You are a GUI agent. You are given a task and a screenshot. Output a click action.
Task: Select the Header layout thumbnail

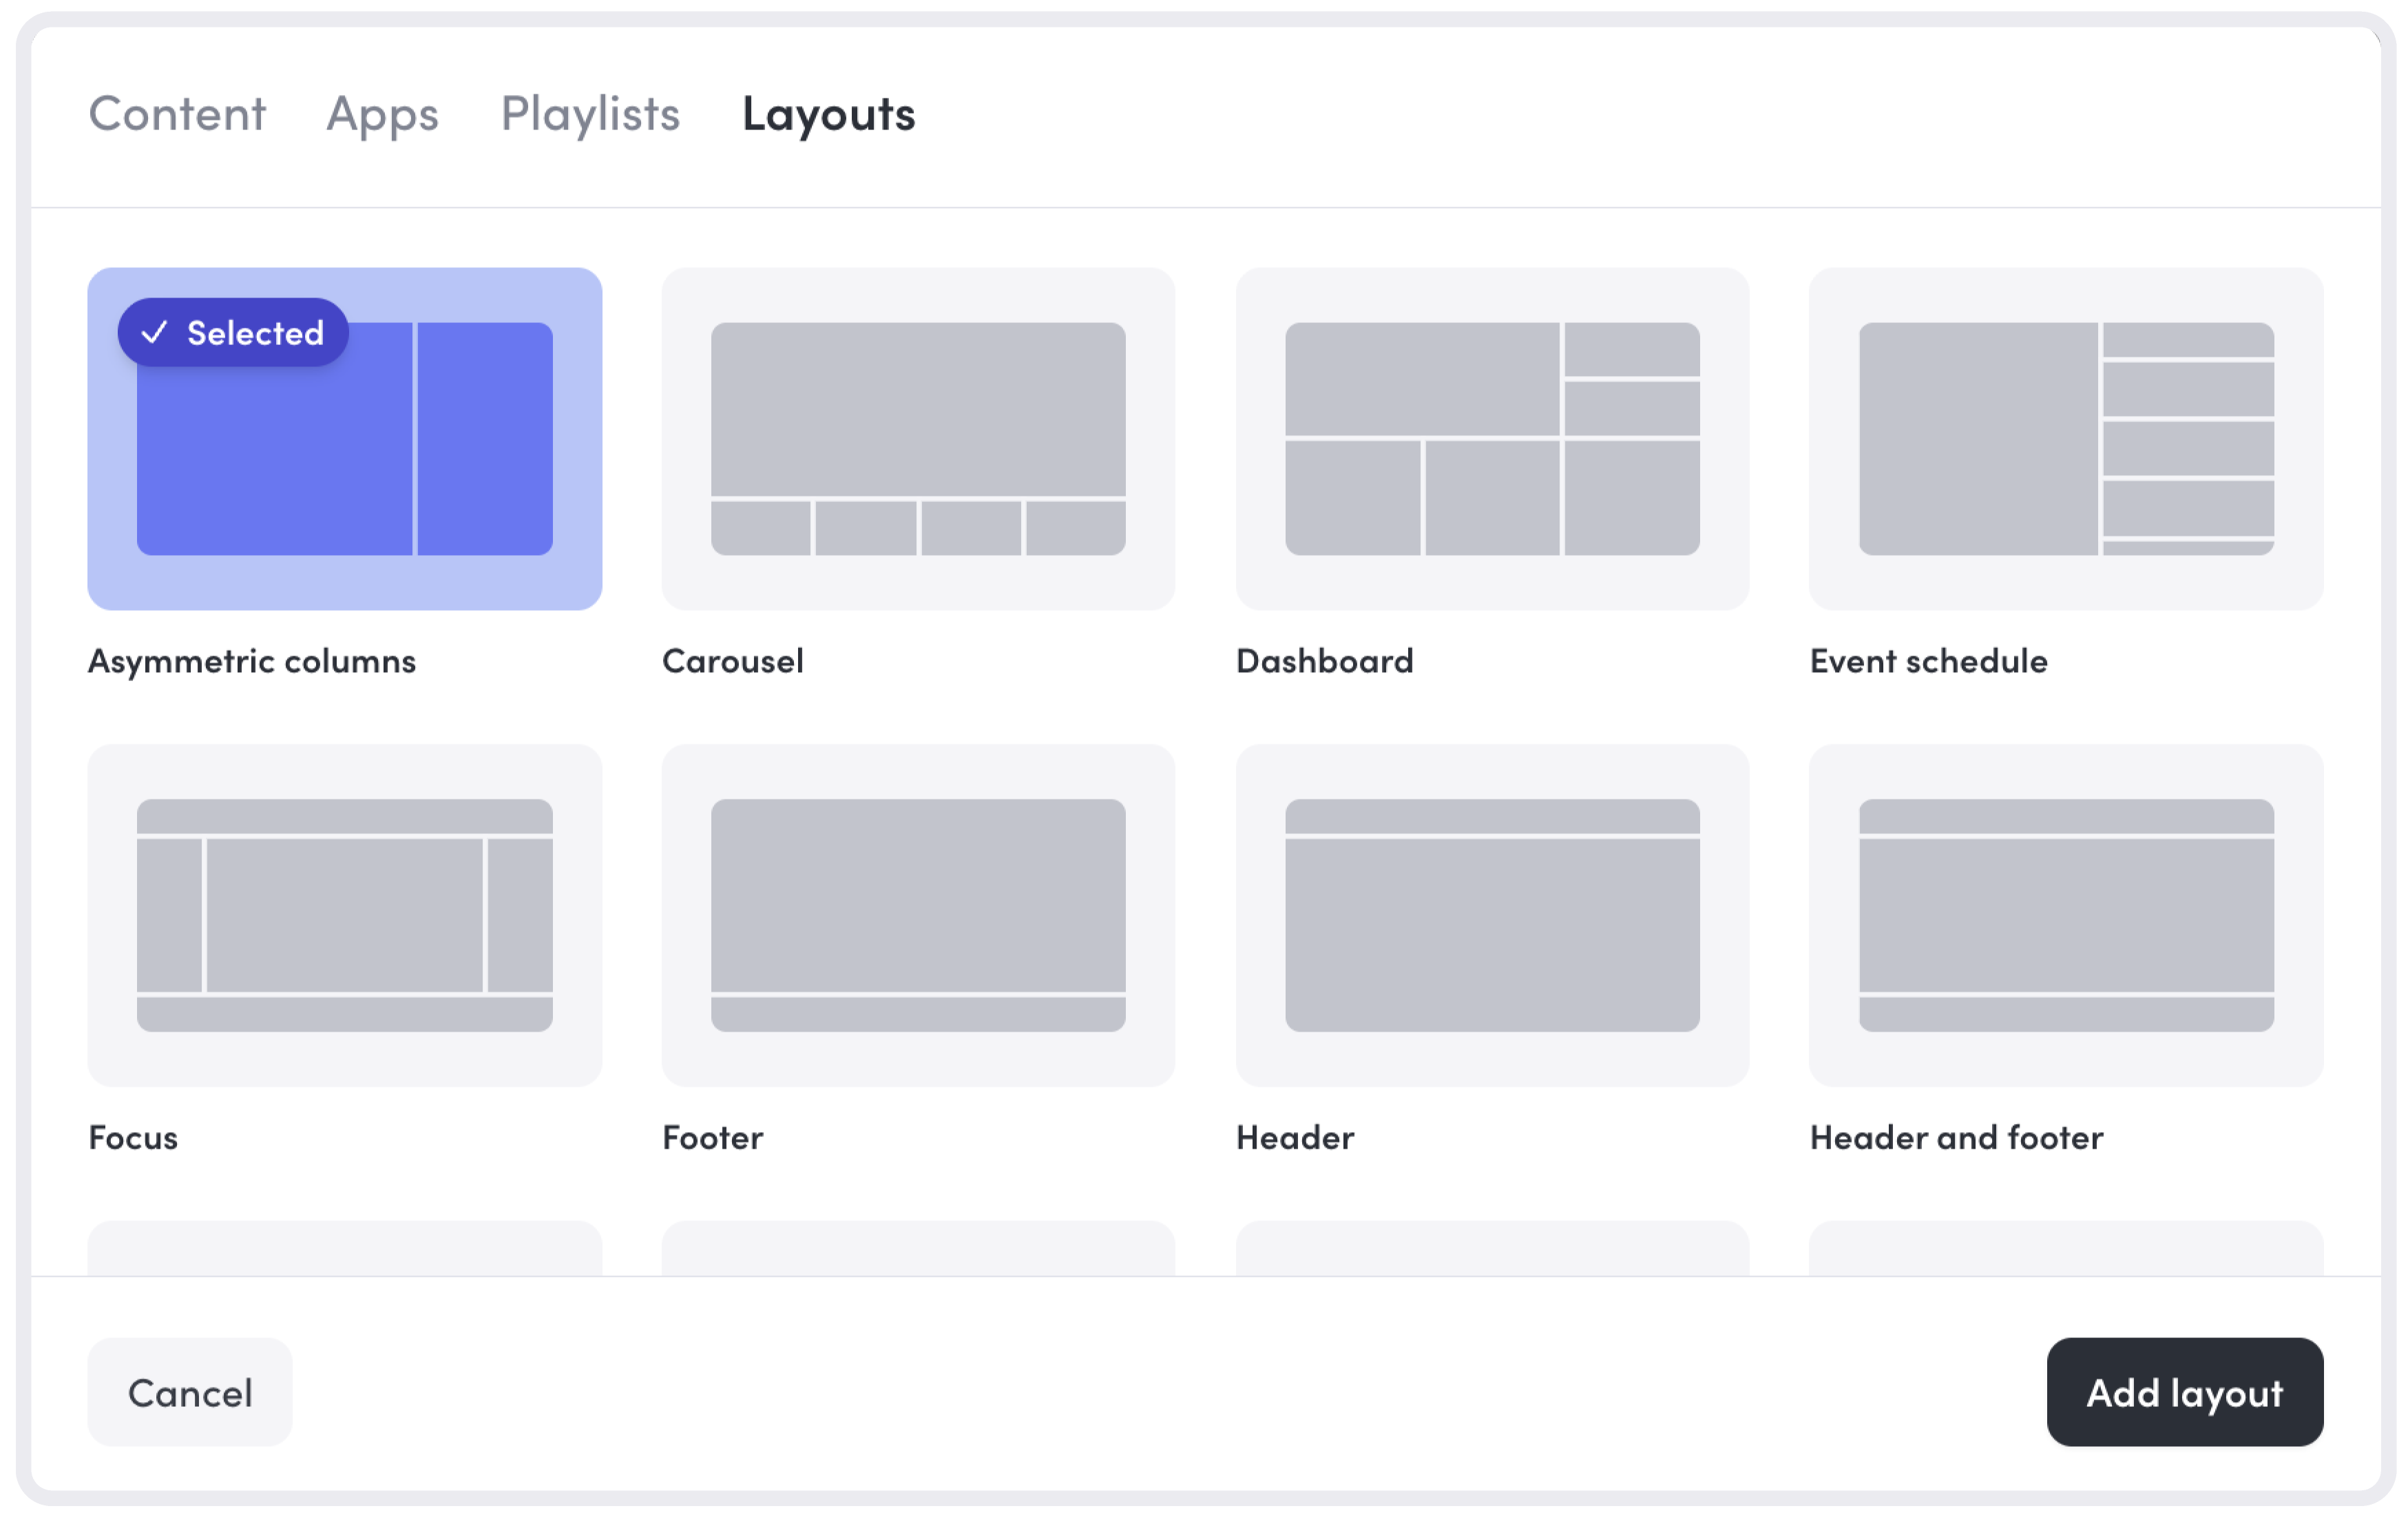point(1491,913)
